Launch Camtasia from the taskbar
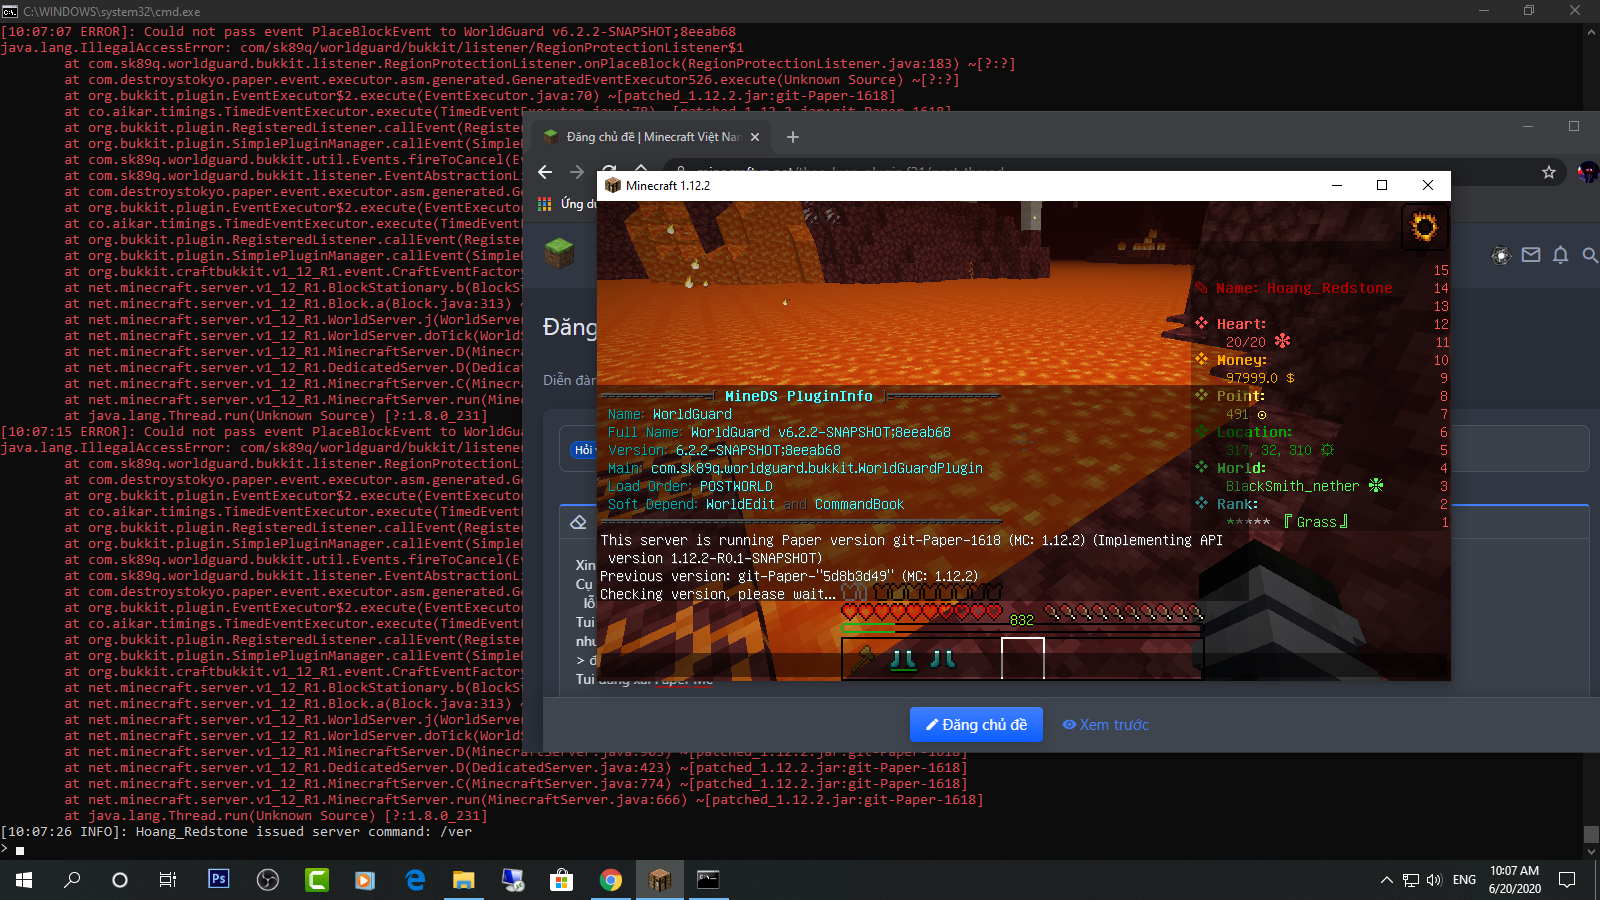This screenshot has width=1600, height=900. 316,880
